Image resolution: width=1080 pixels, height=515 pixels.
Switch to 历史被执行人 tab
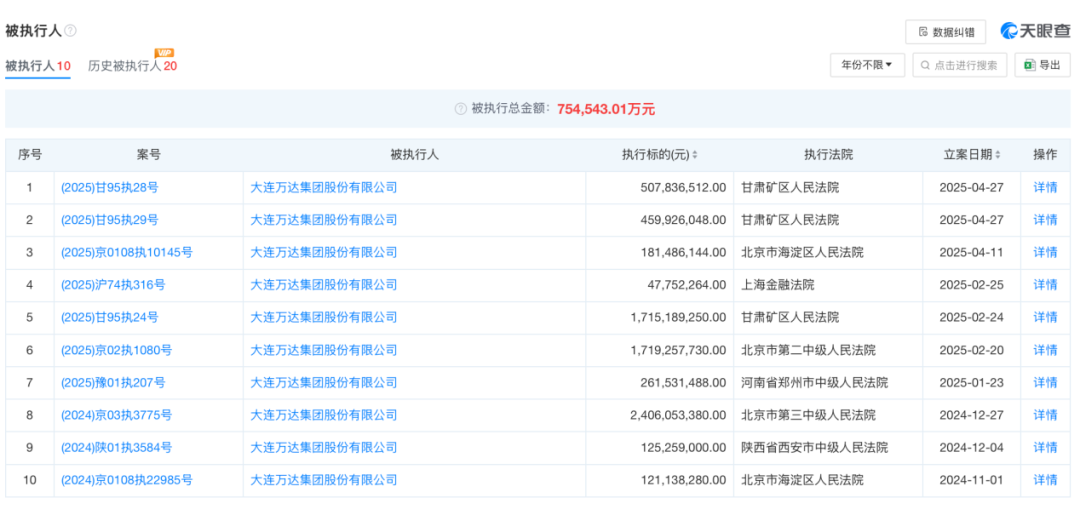tap(132, 66)
